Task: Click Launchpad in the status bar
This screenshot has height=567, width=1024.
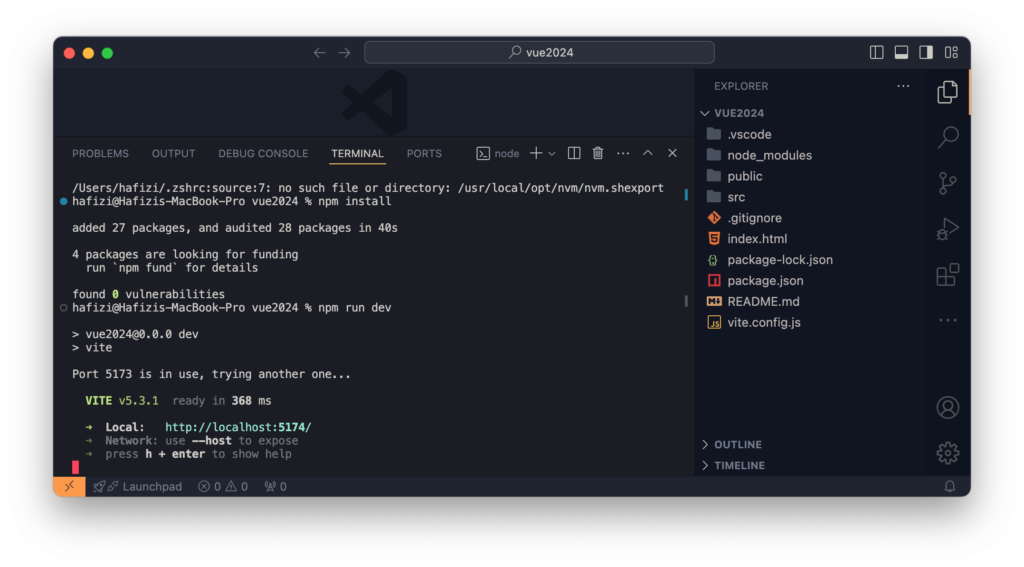Action: [138, 487]
